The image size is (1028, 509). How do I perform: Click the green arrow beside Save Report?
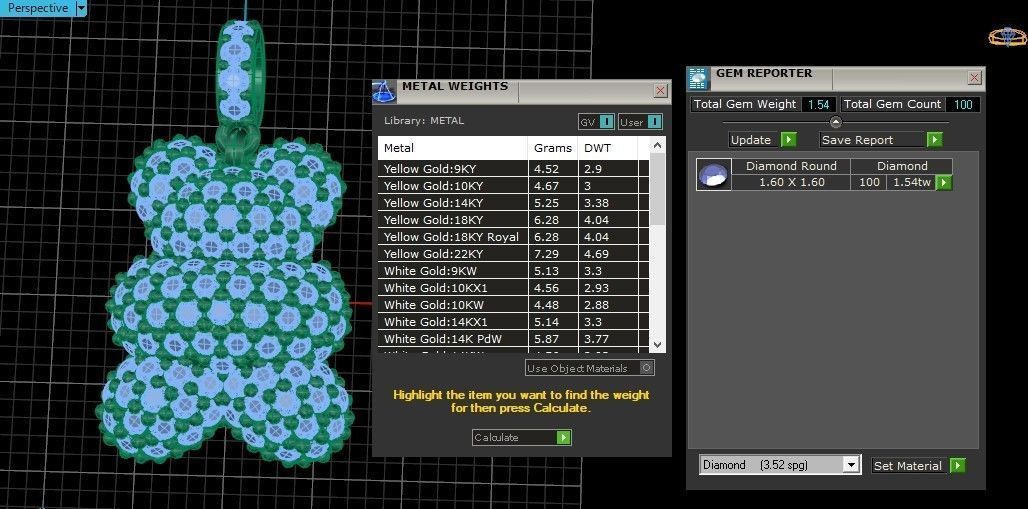pyautogui.click(x=934, y=140)
